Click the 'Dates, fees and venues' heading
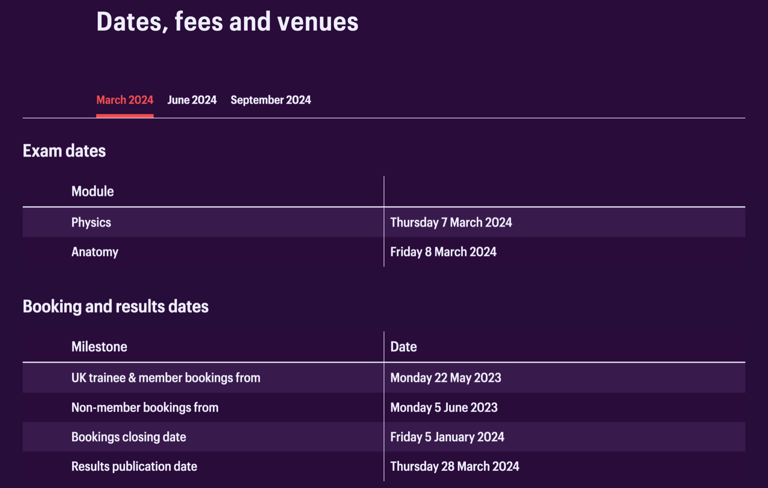This screenshot has width=768, height=488. [x=227, y=21]
